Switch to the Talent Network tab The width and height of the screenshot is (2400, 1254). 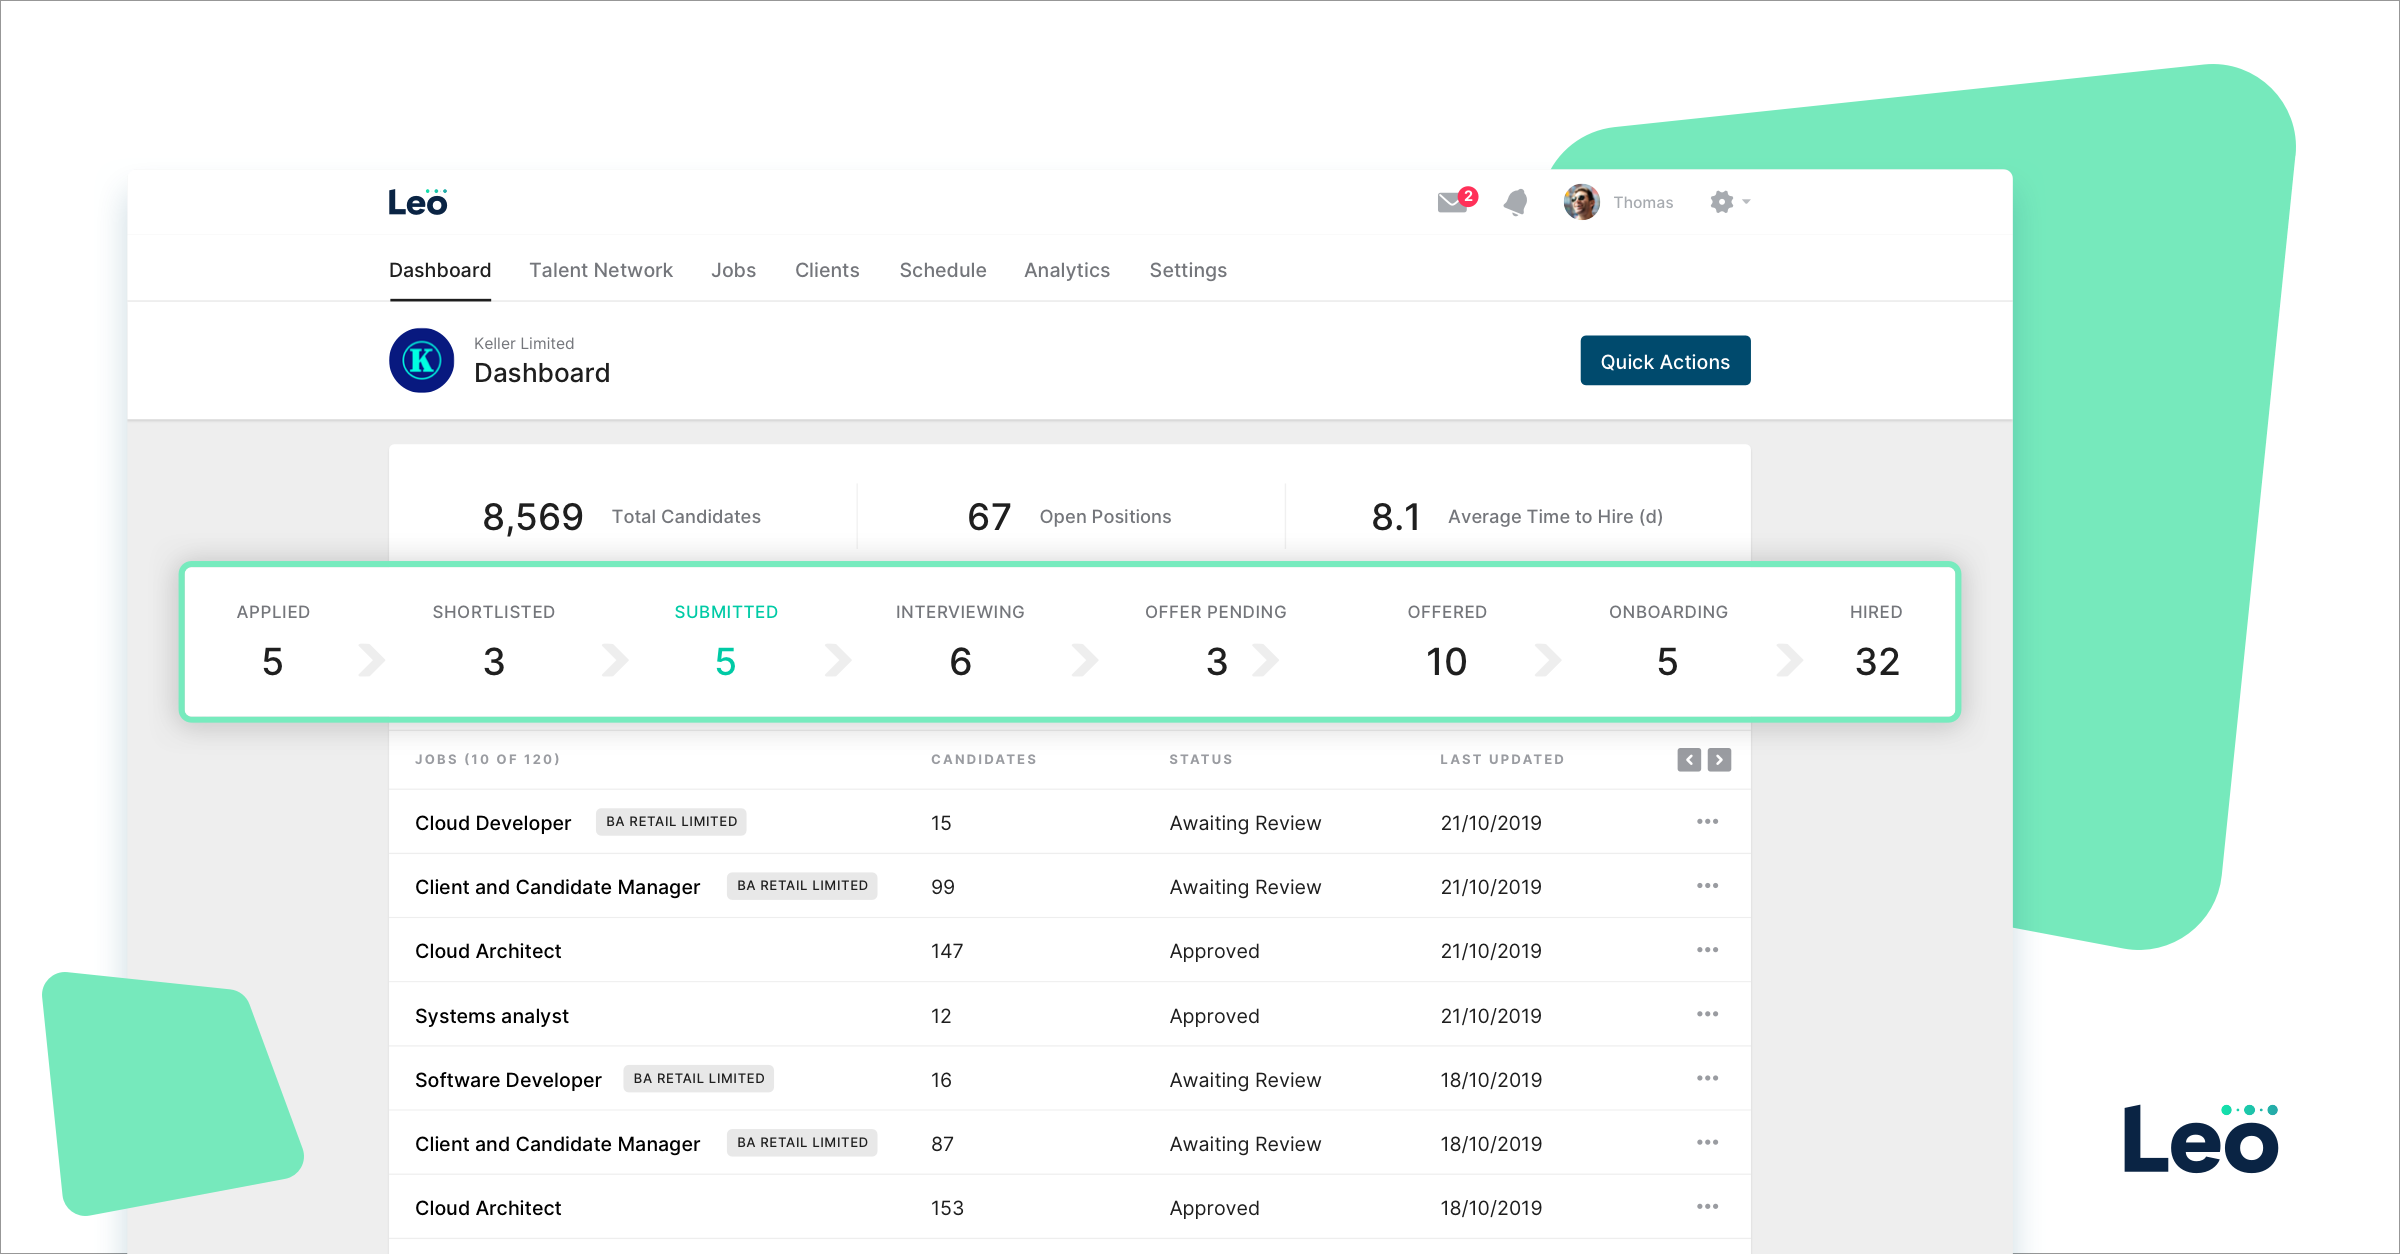click(600, 270)
